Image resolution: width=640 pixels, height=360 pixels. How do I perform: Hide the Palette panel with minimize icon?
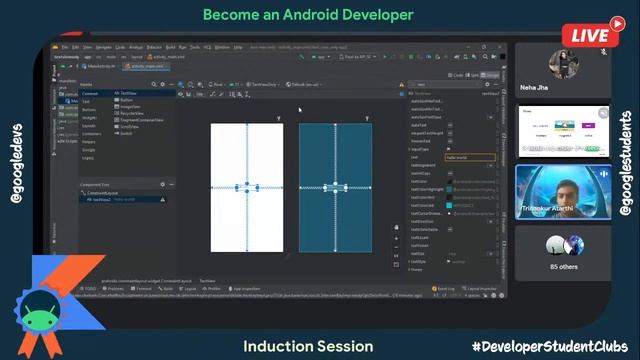(171, 84)
